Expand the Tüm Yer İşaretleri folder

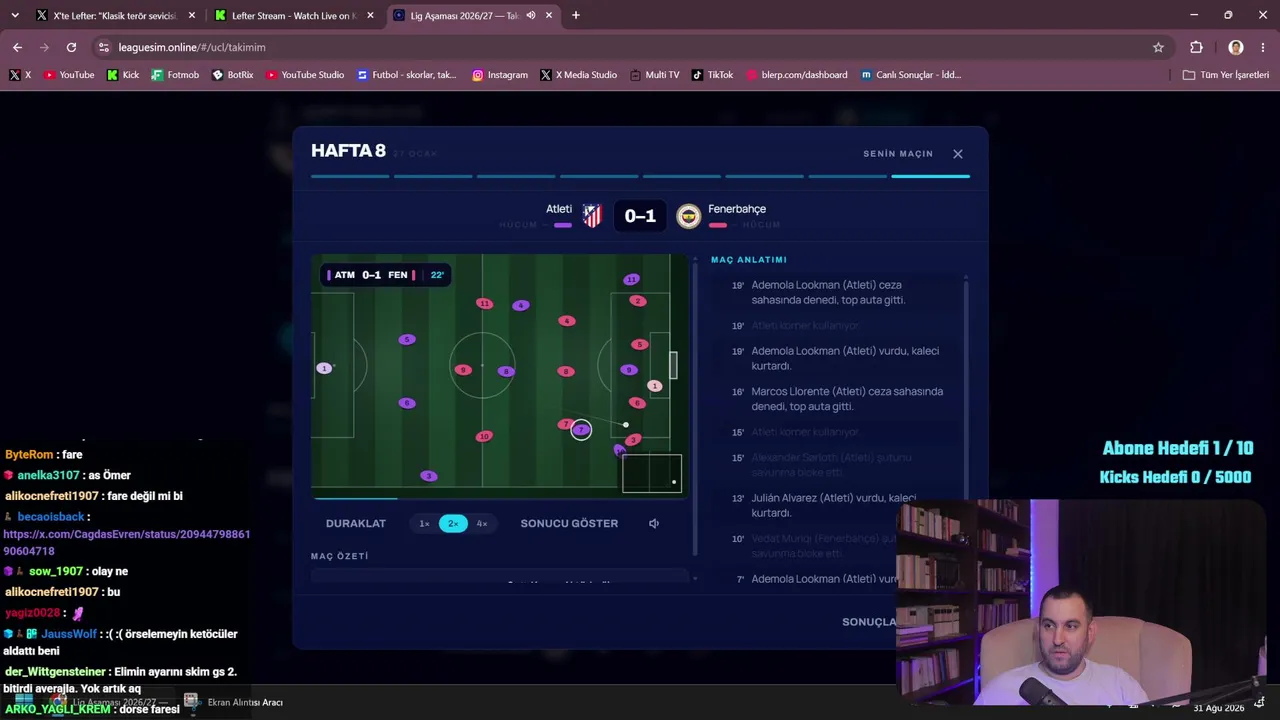click(x=1226, y=75)
